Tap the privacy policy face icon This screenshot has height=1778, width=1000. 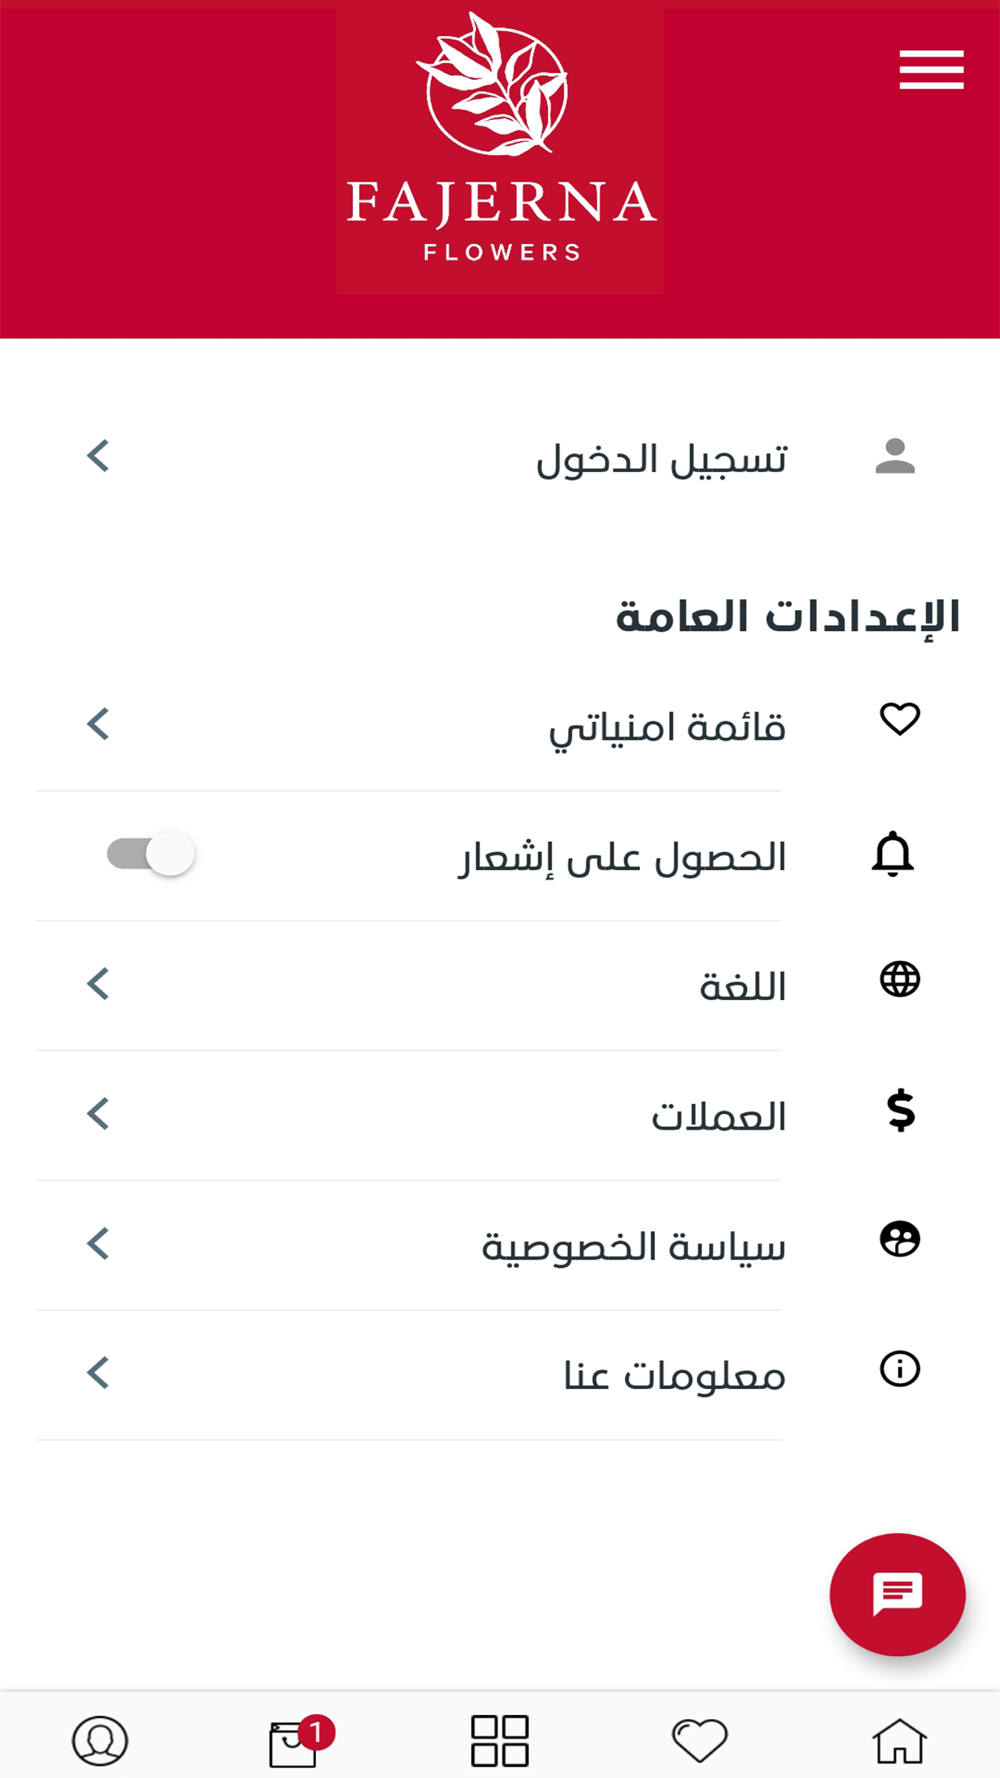point(900,1239)
